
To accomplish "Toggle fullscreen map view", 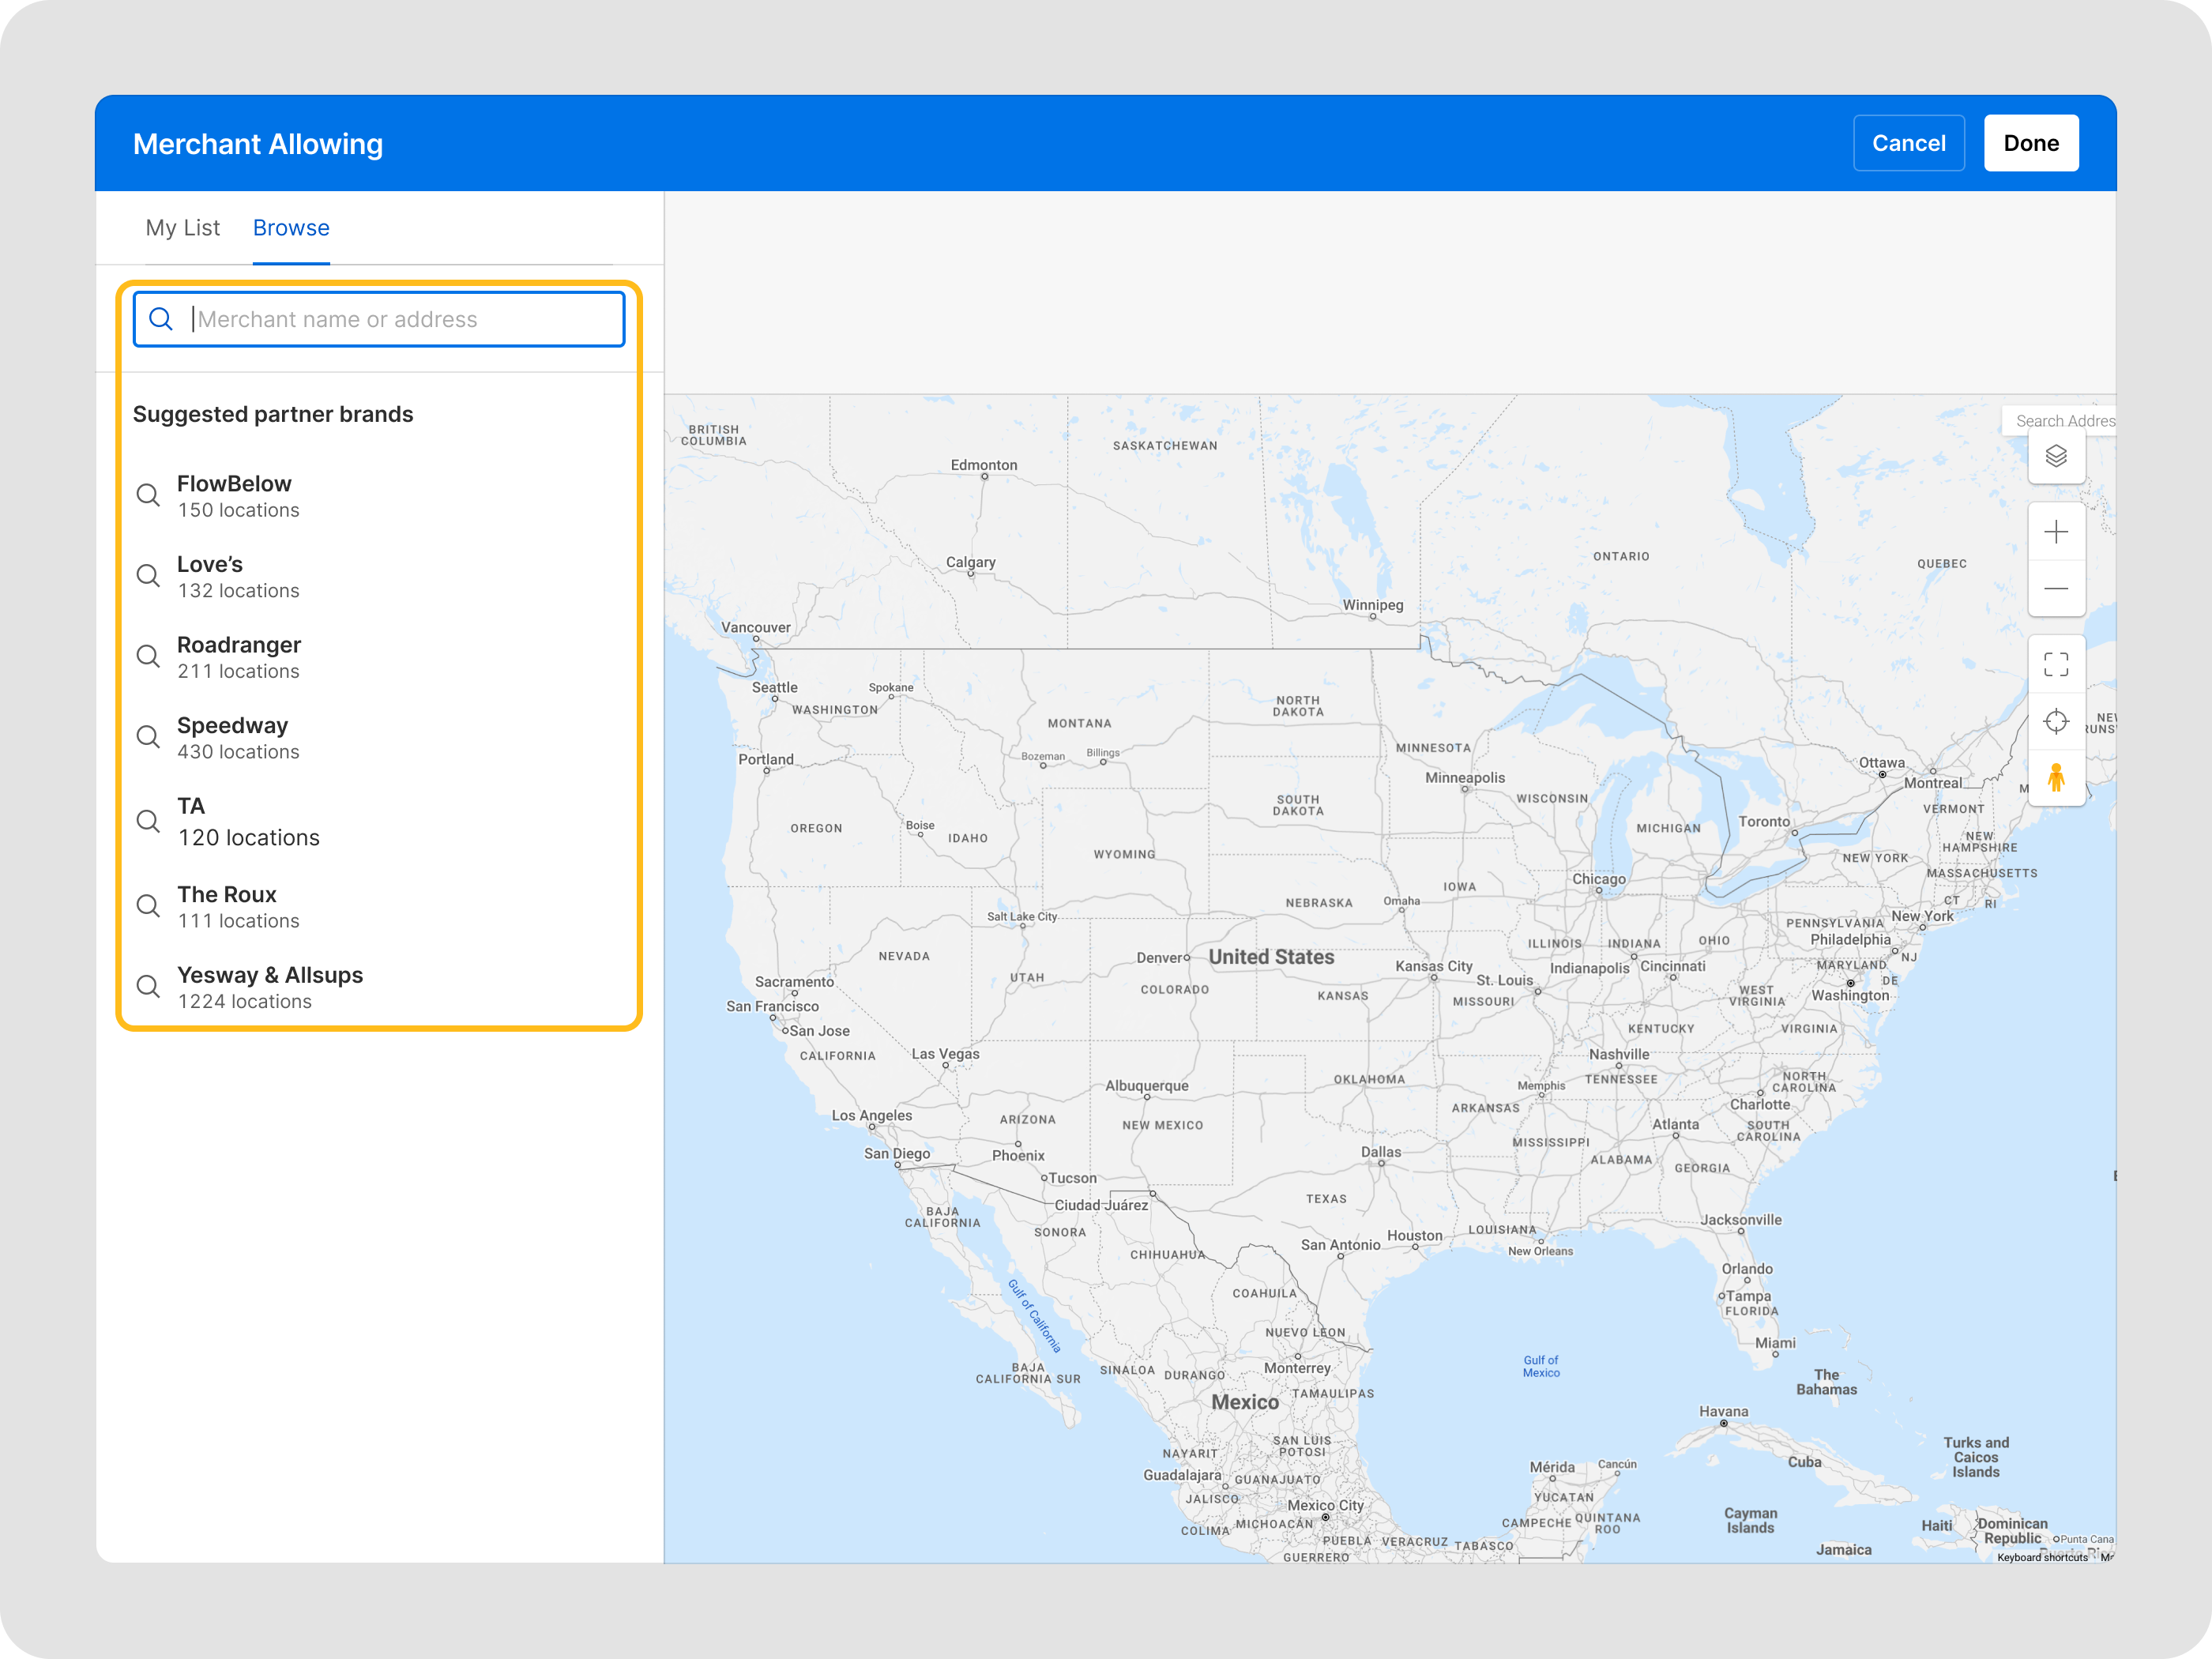I will [2055, 664].
